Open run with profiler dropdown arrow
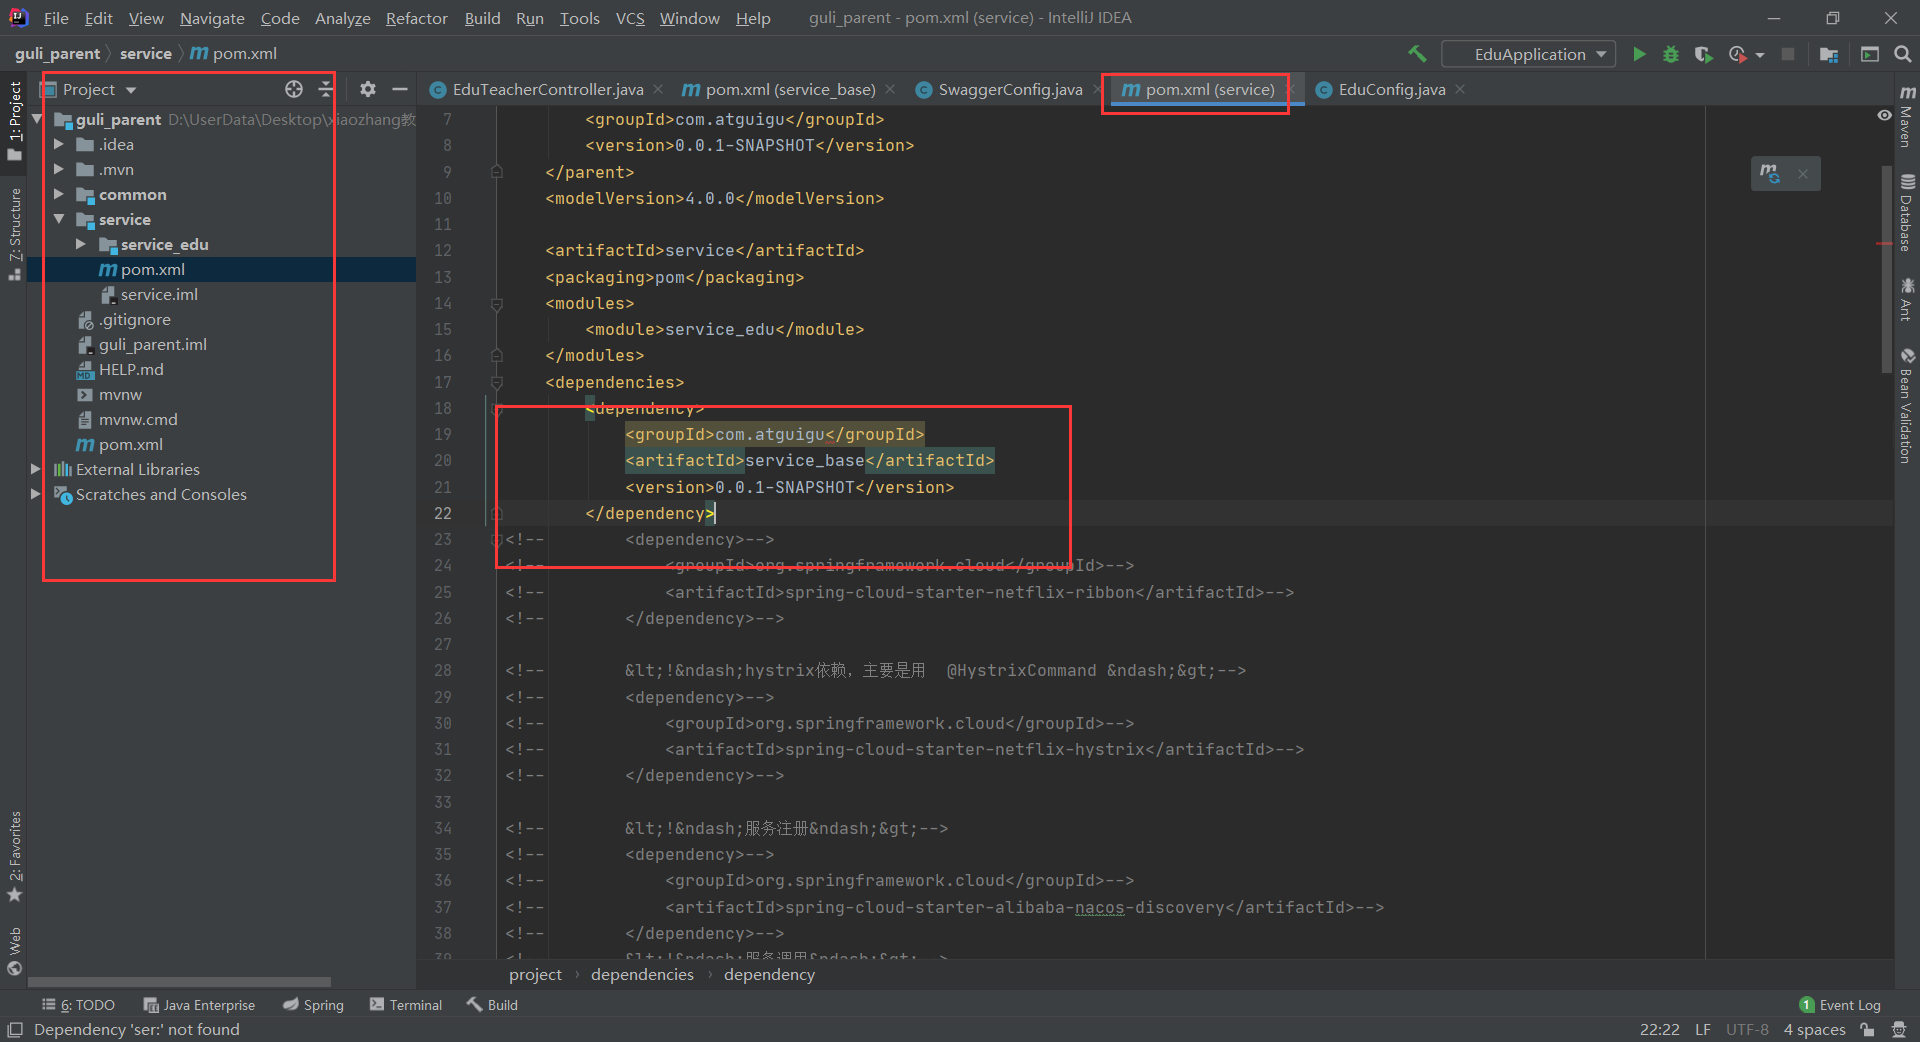The height and width of the screenshot is (1042, 1920). click(x=1760, y=55)
